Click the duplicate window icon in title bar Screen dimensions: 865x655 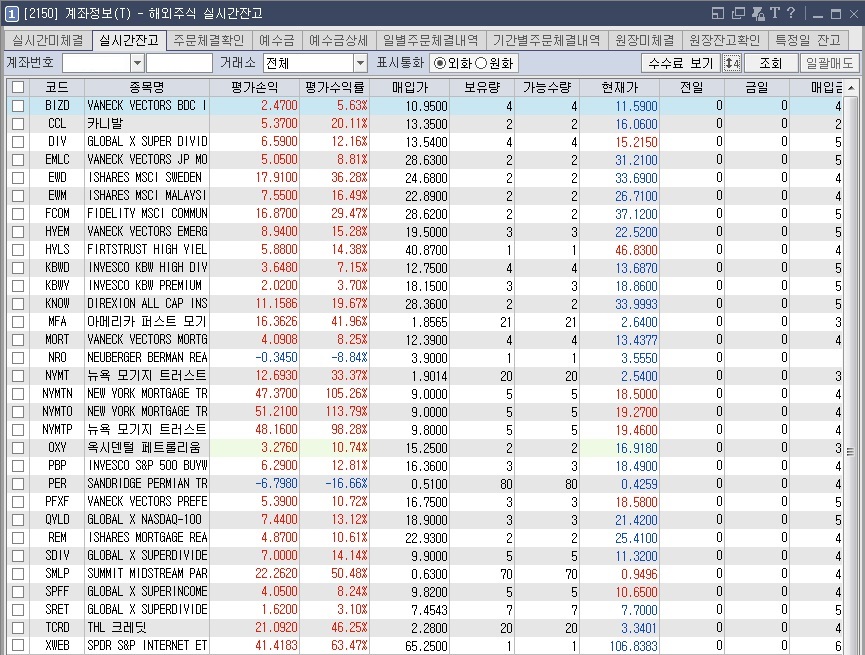738,13
